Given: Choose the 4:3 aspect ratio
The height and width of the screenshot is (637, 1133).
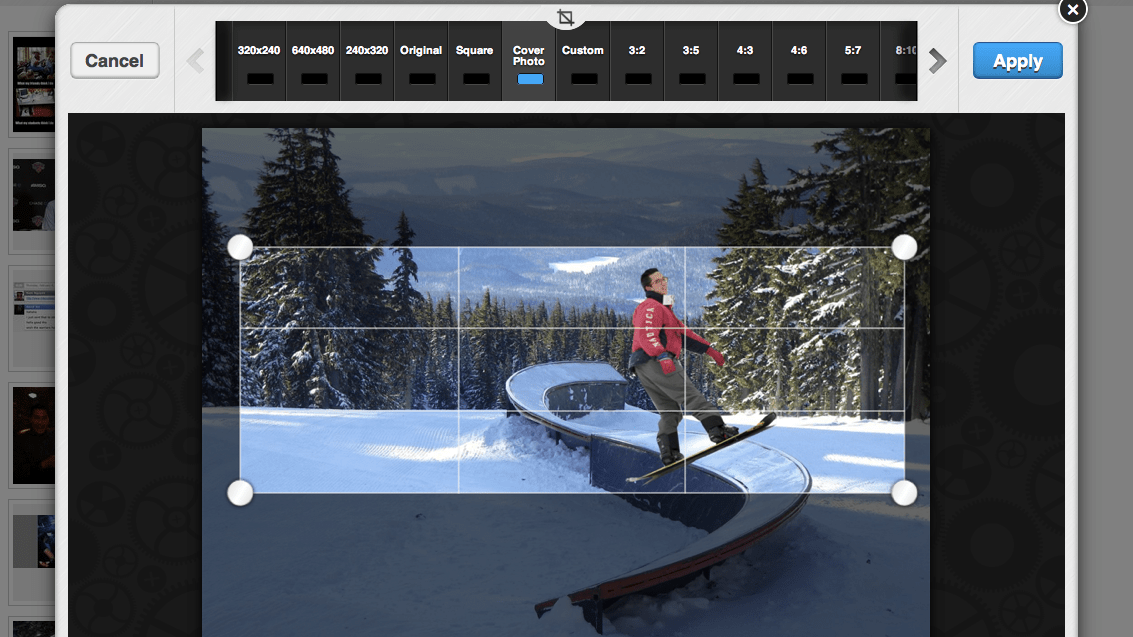Looking at the screenshot, I should pyautogui.click(x=745, y=62).
